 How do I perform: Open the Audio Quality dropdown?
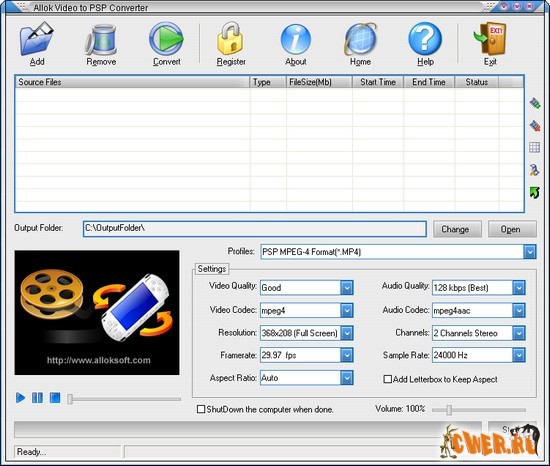[x=518, y=288]
